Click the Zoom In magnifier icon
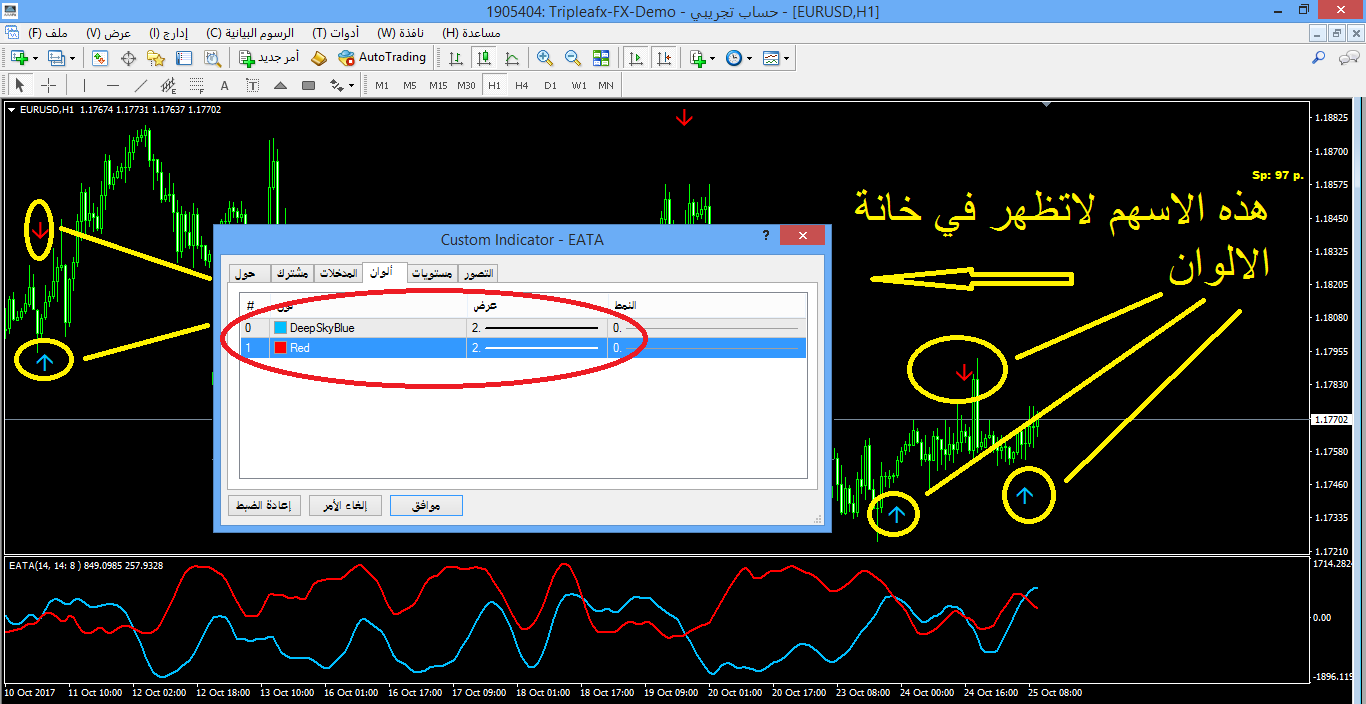The image size is (1366, 704). pyautogui.click(x=544, y=58)
